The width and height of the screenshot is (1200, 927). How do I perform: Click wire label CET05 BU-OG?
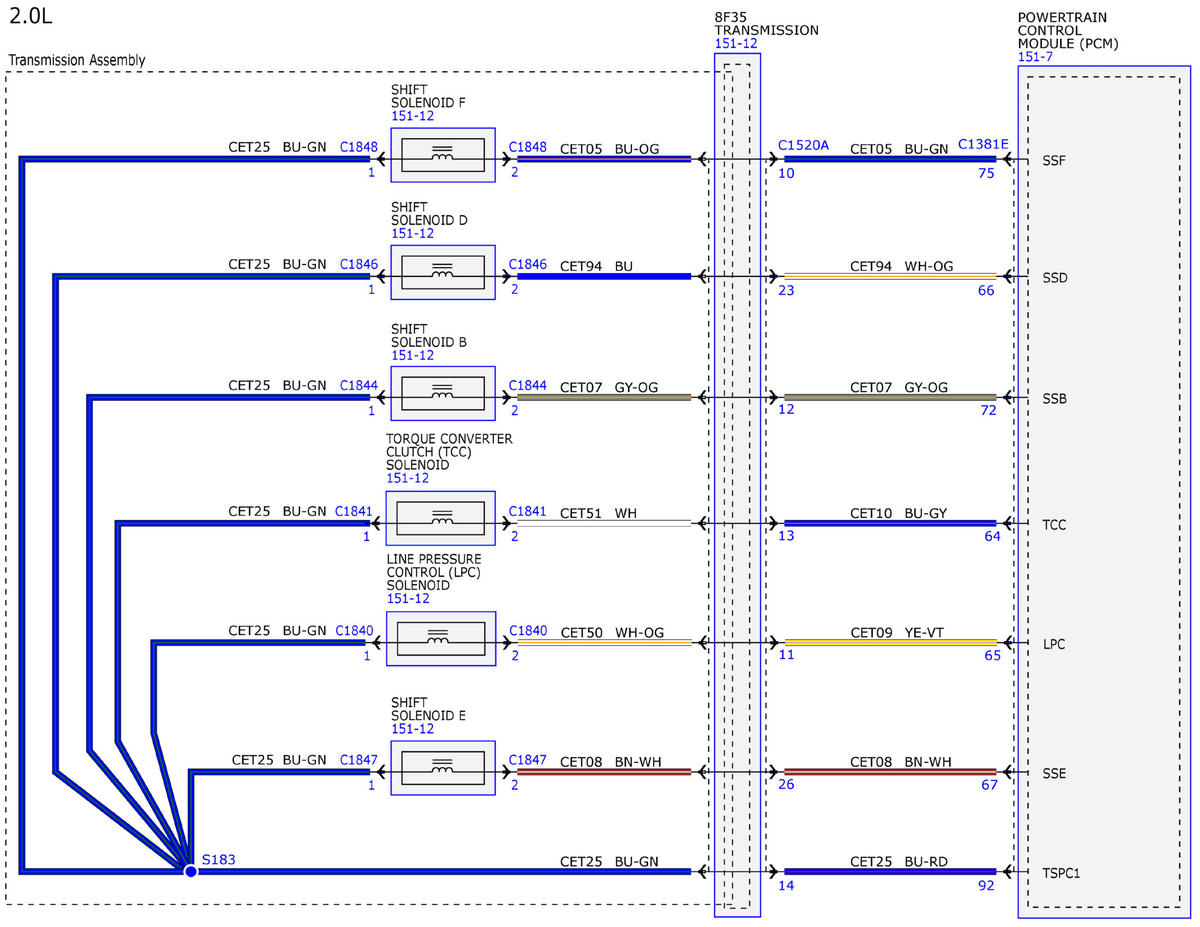coord(609,148)
